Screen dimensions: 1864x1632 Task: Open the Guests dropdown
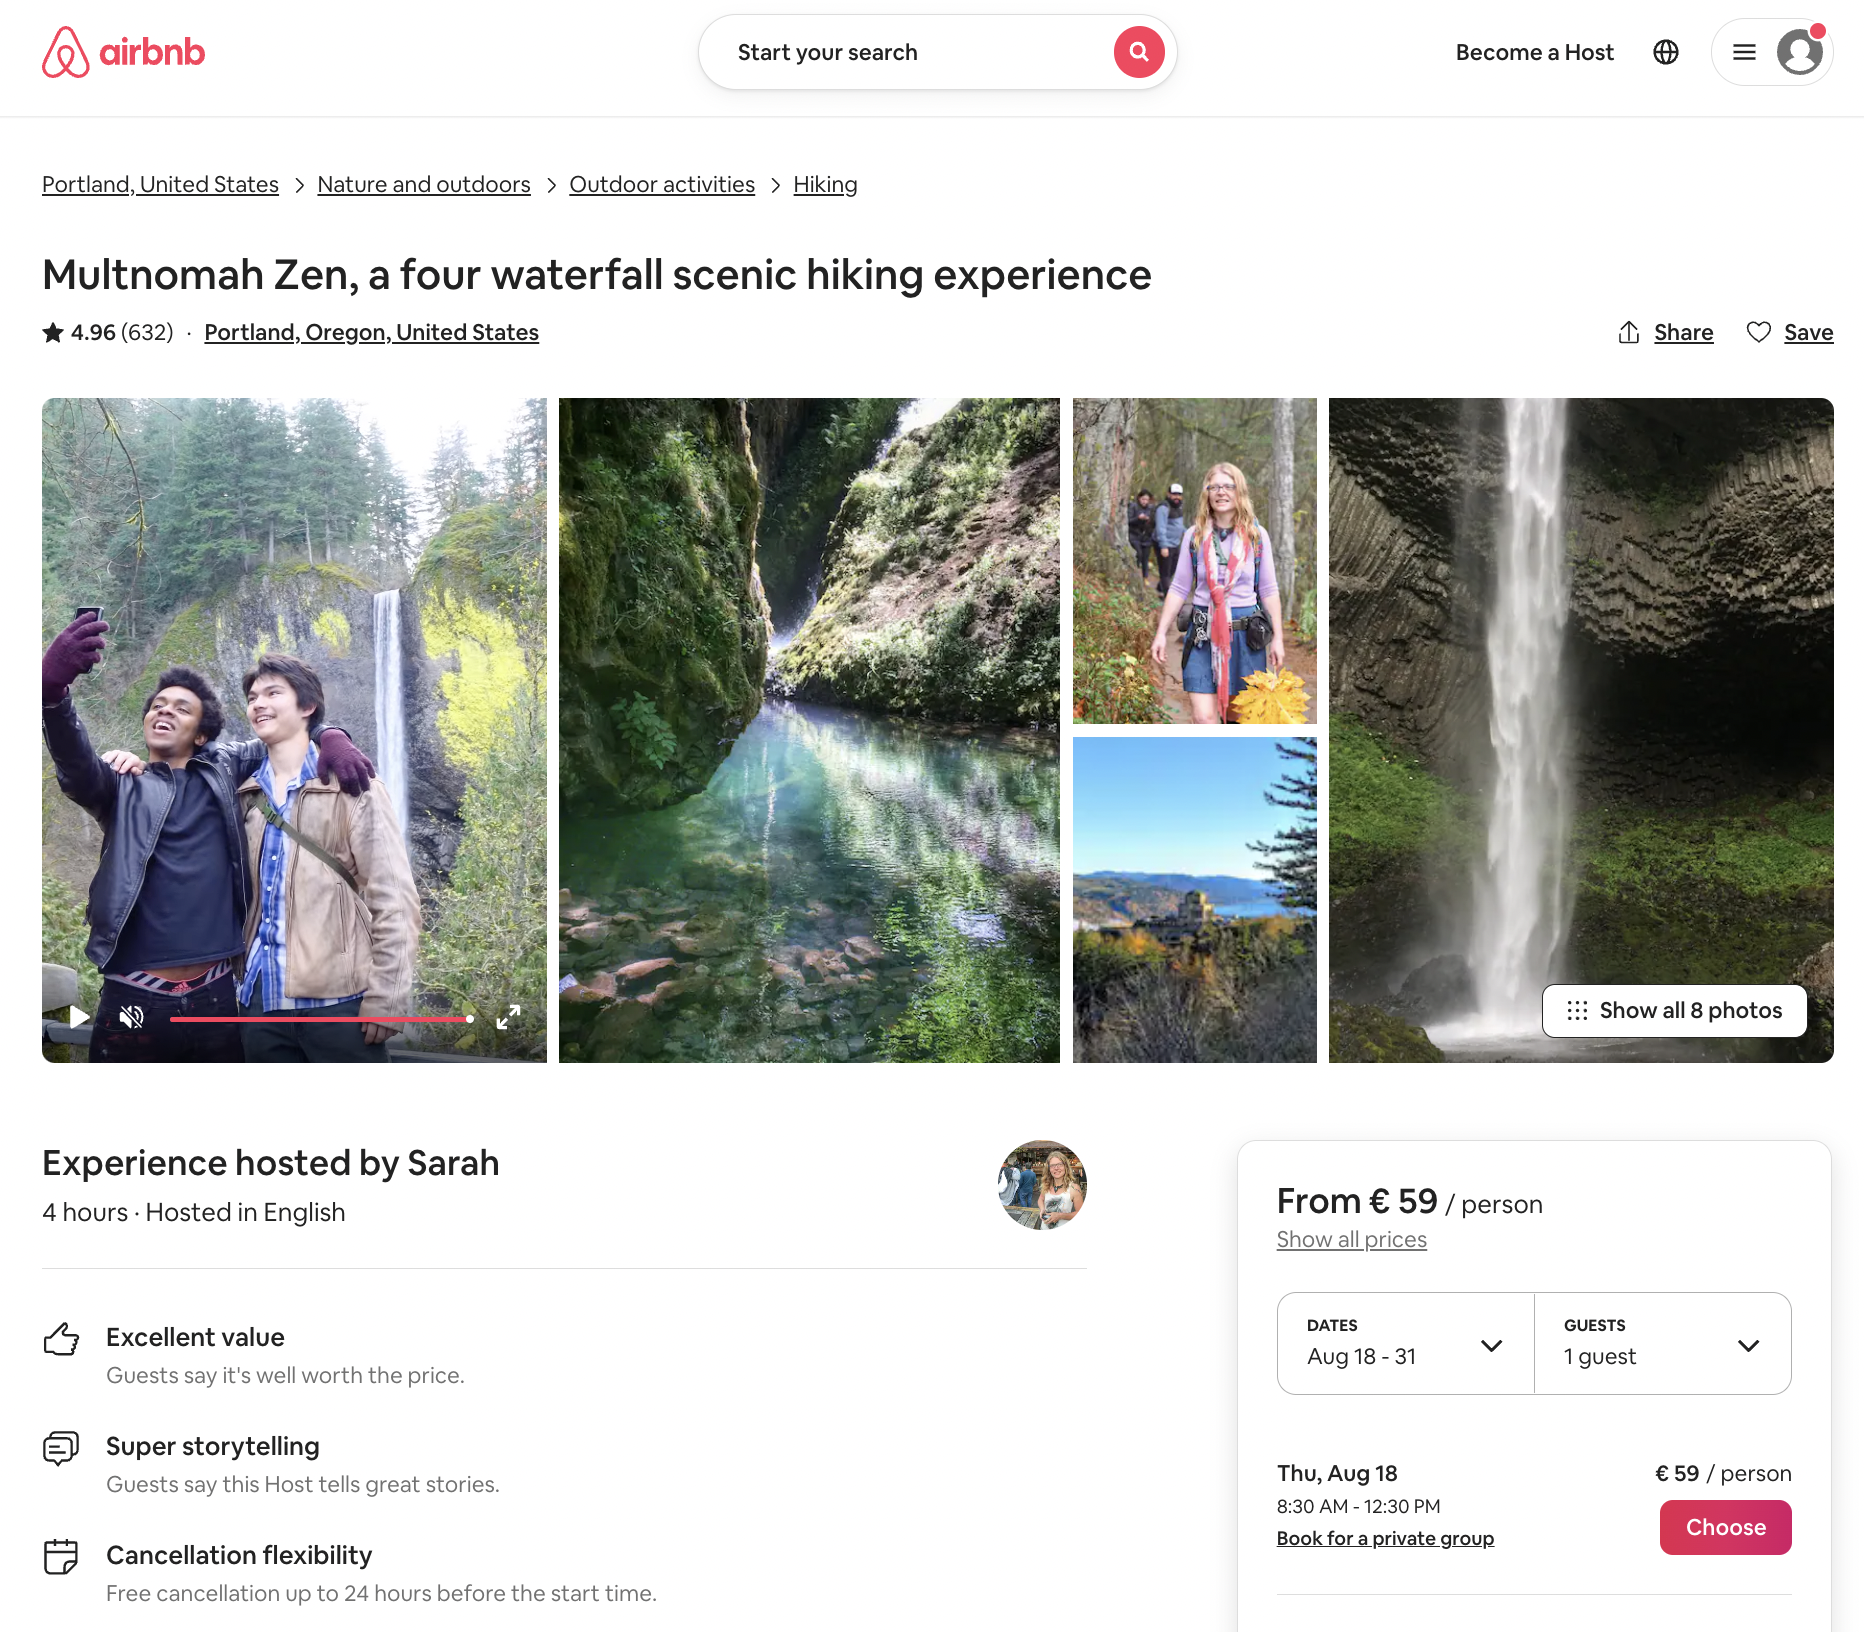tap(1662, 1343)
